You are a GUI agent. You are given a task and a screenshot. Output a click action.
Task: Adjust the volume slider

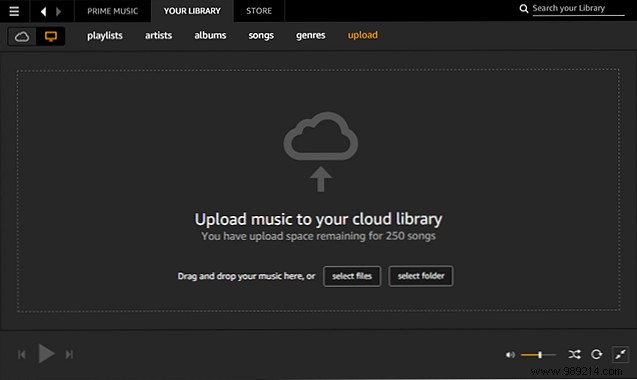click(538, 355)
